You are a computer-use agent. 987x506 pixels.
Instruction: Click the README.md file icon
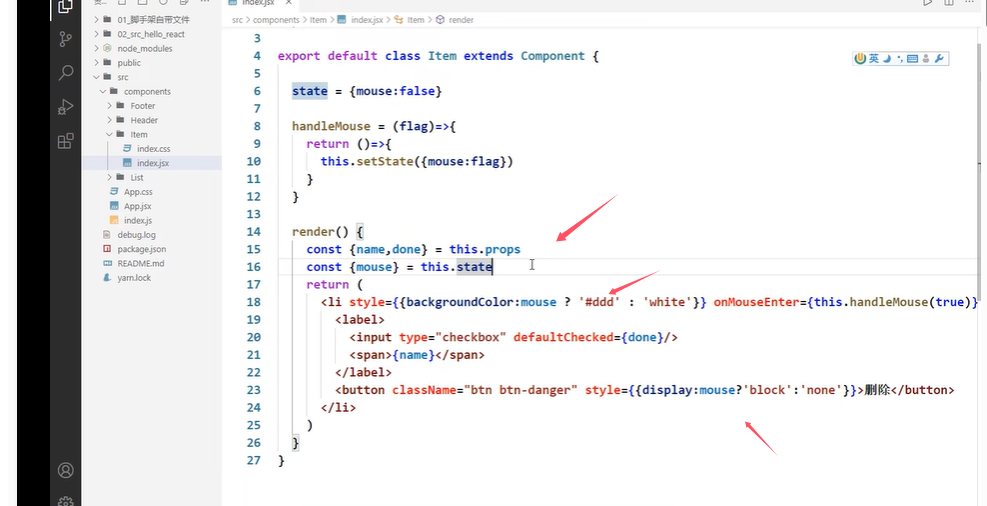(106, 263)
